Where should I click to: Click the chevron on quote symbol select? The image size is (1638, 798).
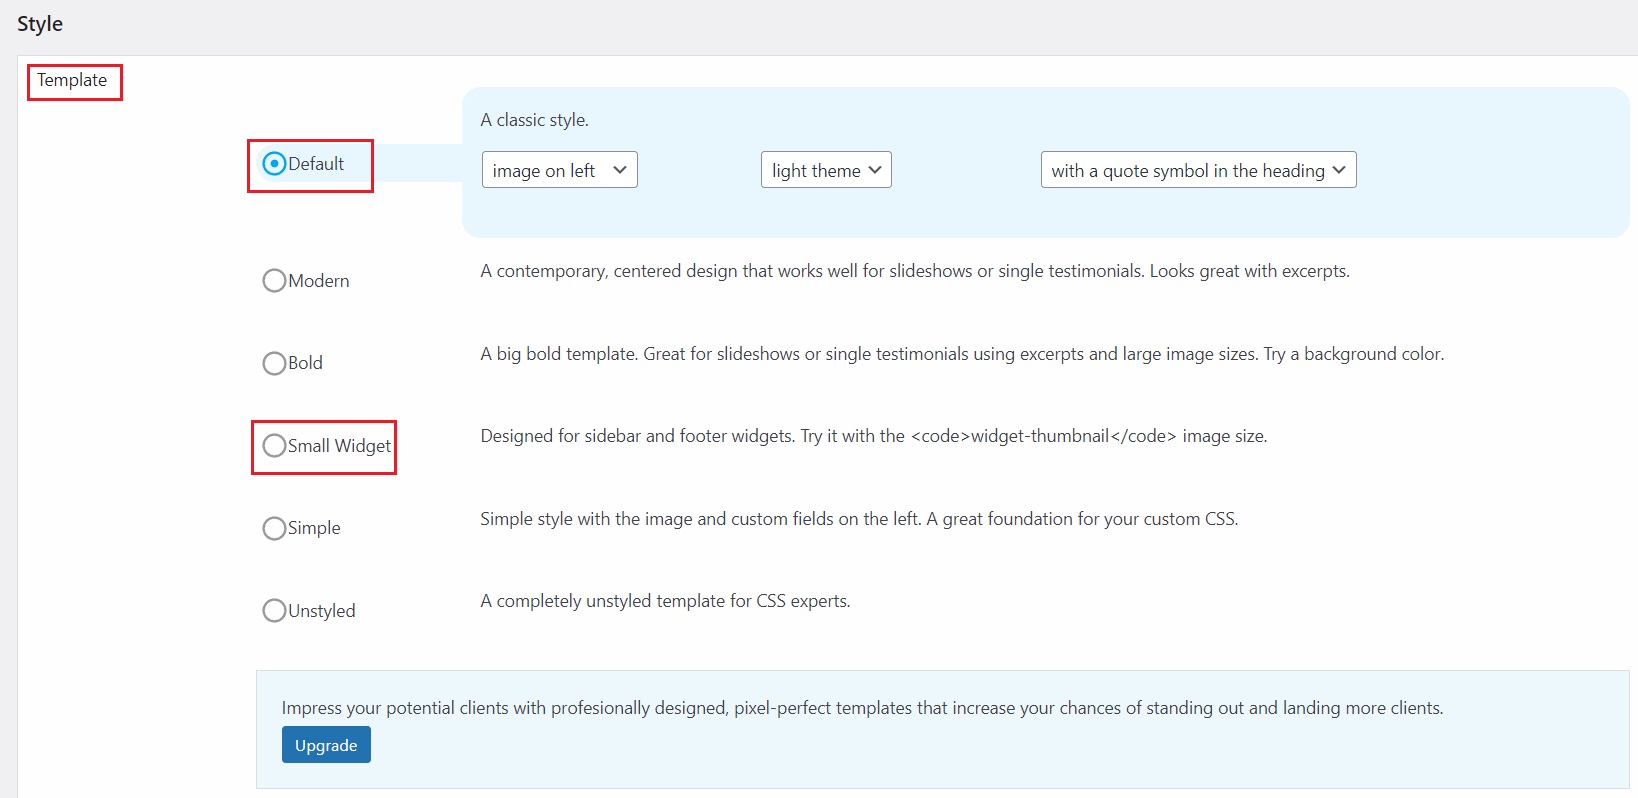1339,170
